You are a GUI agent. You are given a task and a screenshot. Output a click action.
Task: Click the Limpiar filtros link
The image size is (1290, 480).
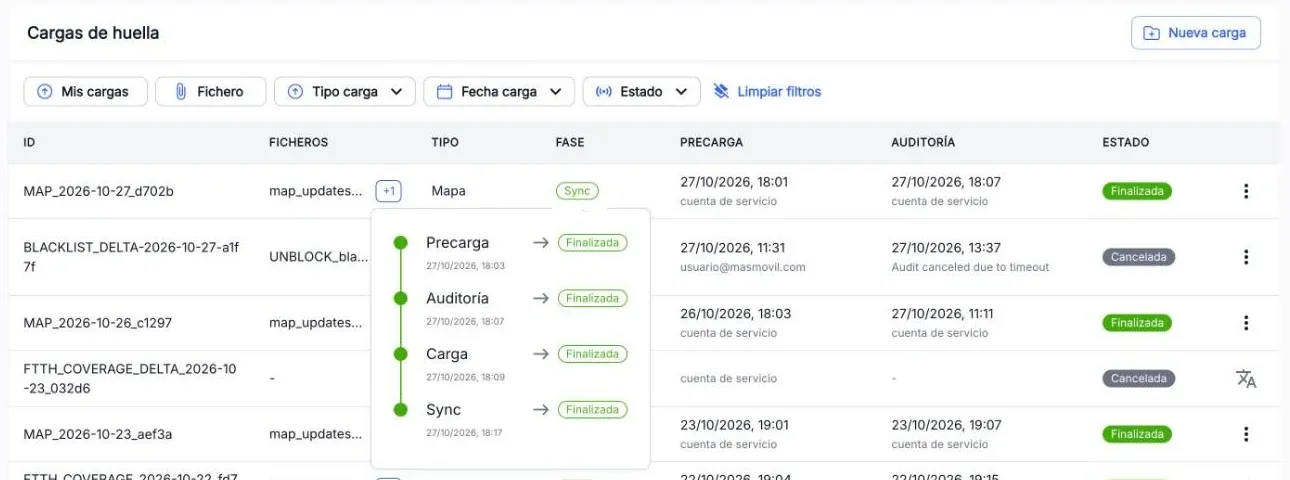(768, 91)
